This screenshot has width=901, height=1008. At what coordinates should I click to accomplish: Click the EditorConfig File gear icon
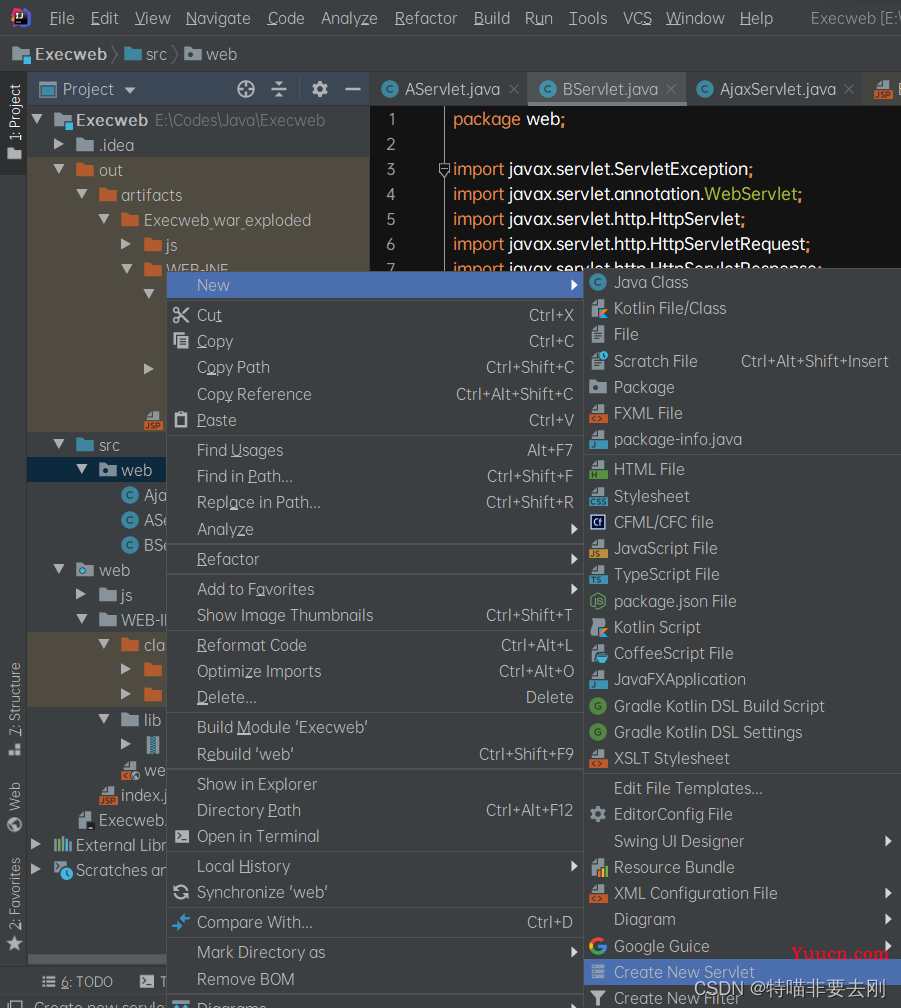click(598, 814)
